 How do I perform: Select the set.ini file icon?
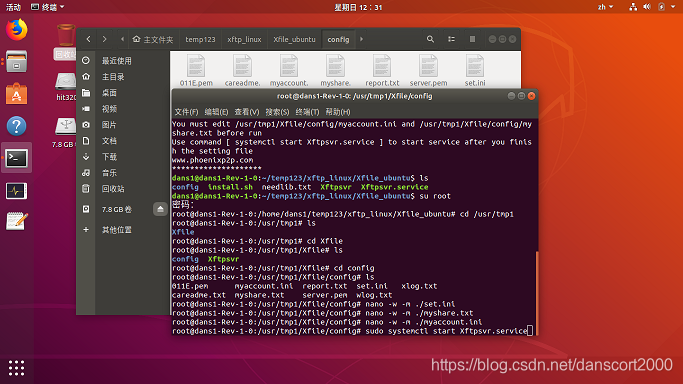(475, 70)
